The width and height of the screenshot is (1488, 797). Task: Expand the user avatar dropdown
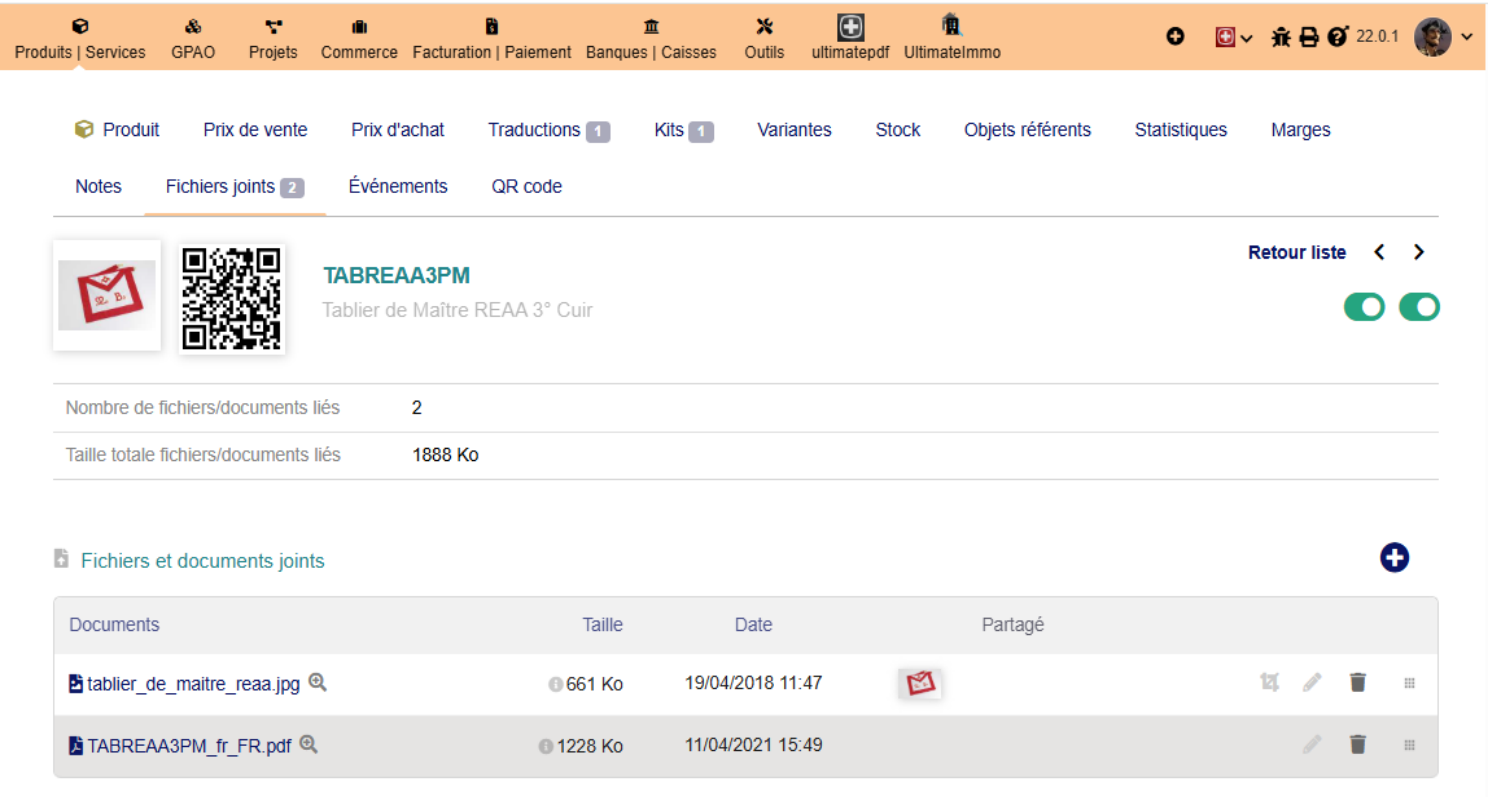pyautogui.click(x=1467, y=37)
